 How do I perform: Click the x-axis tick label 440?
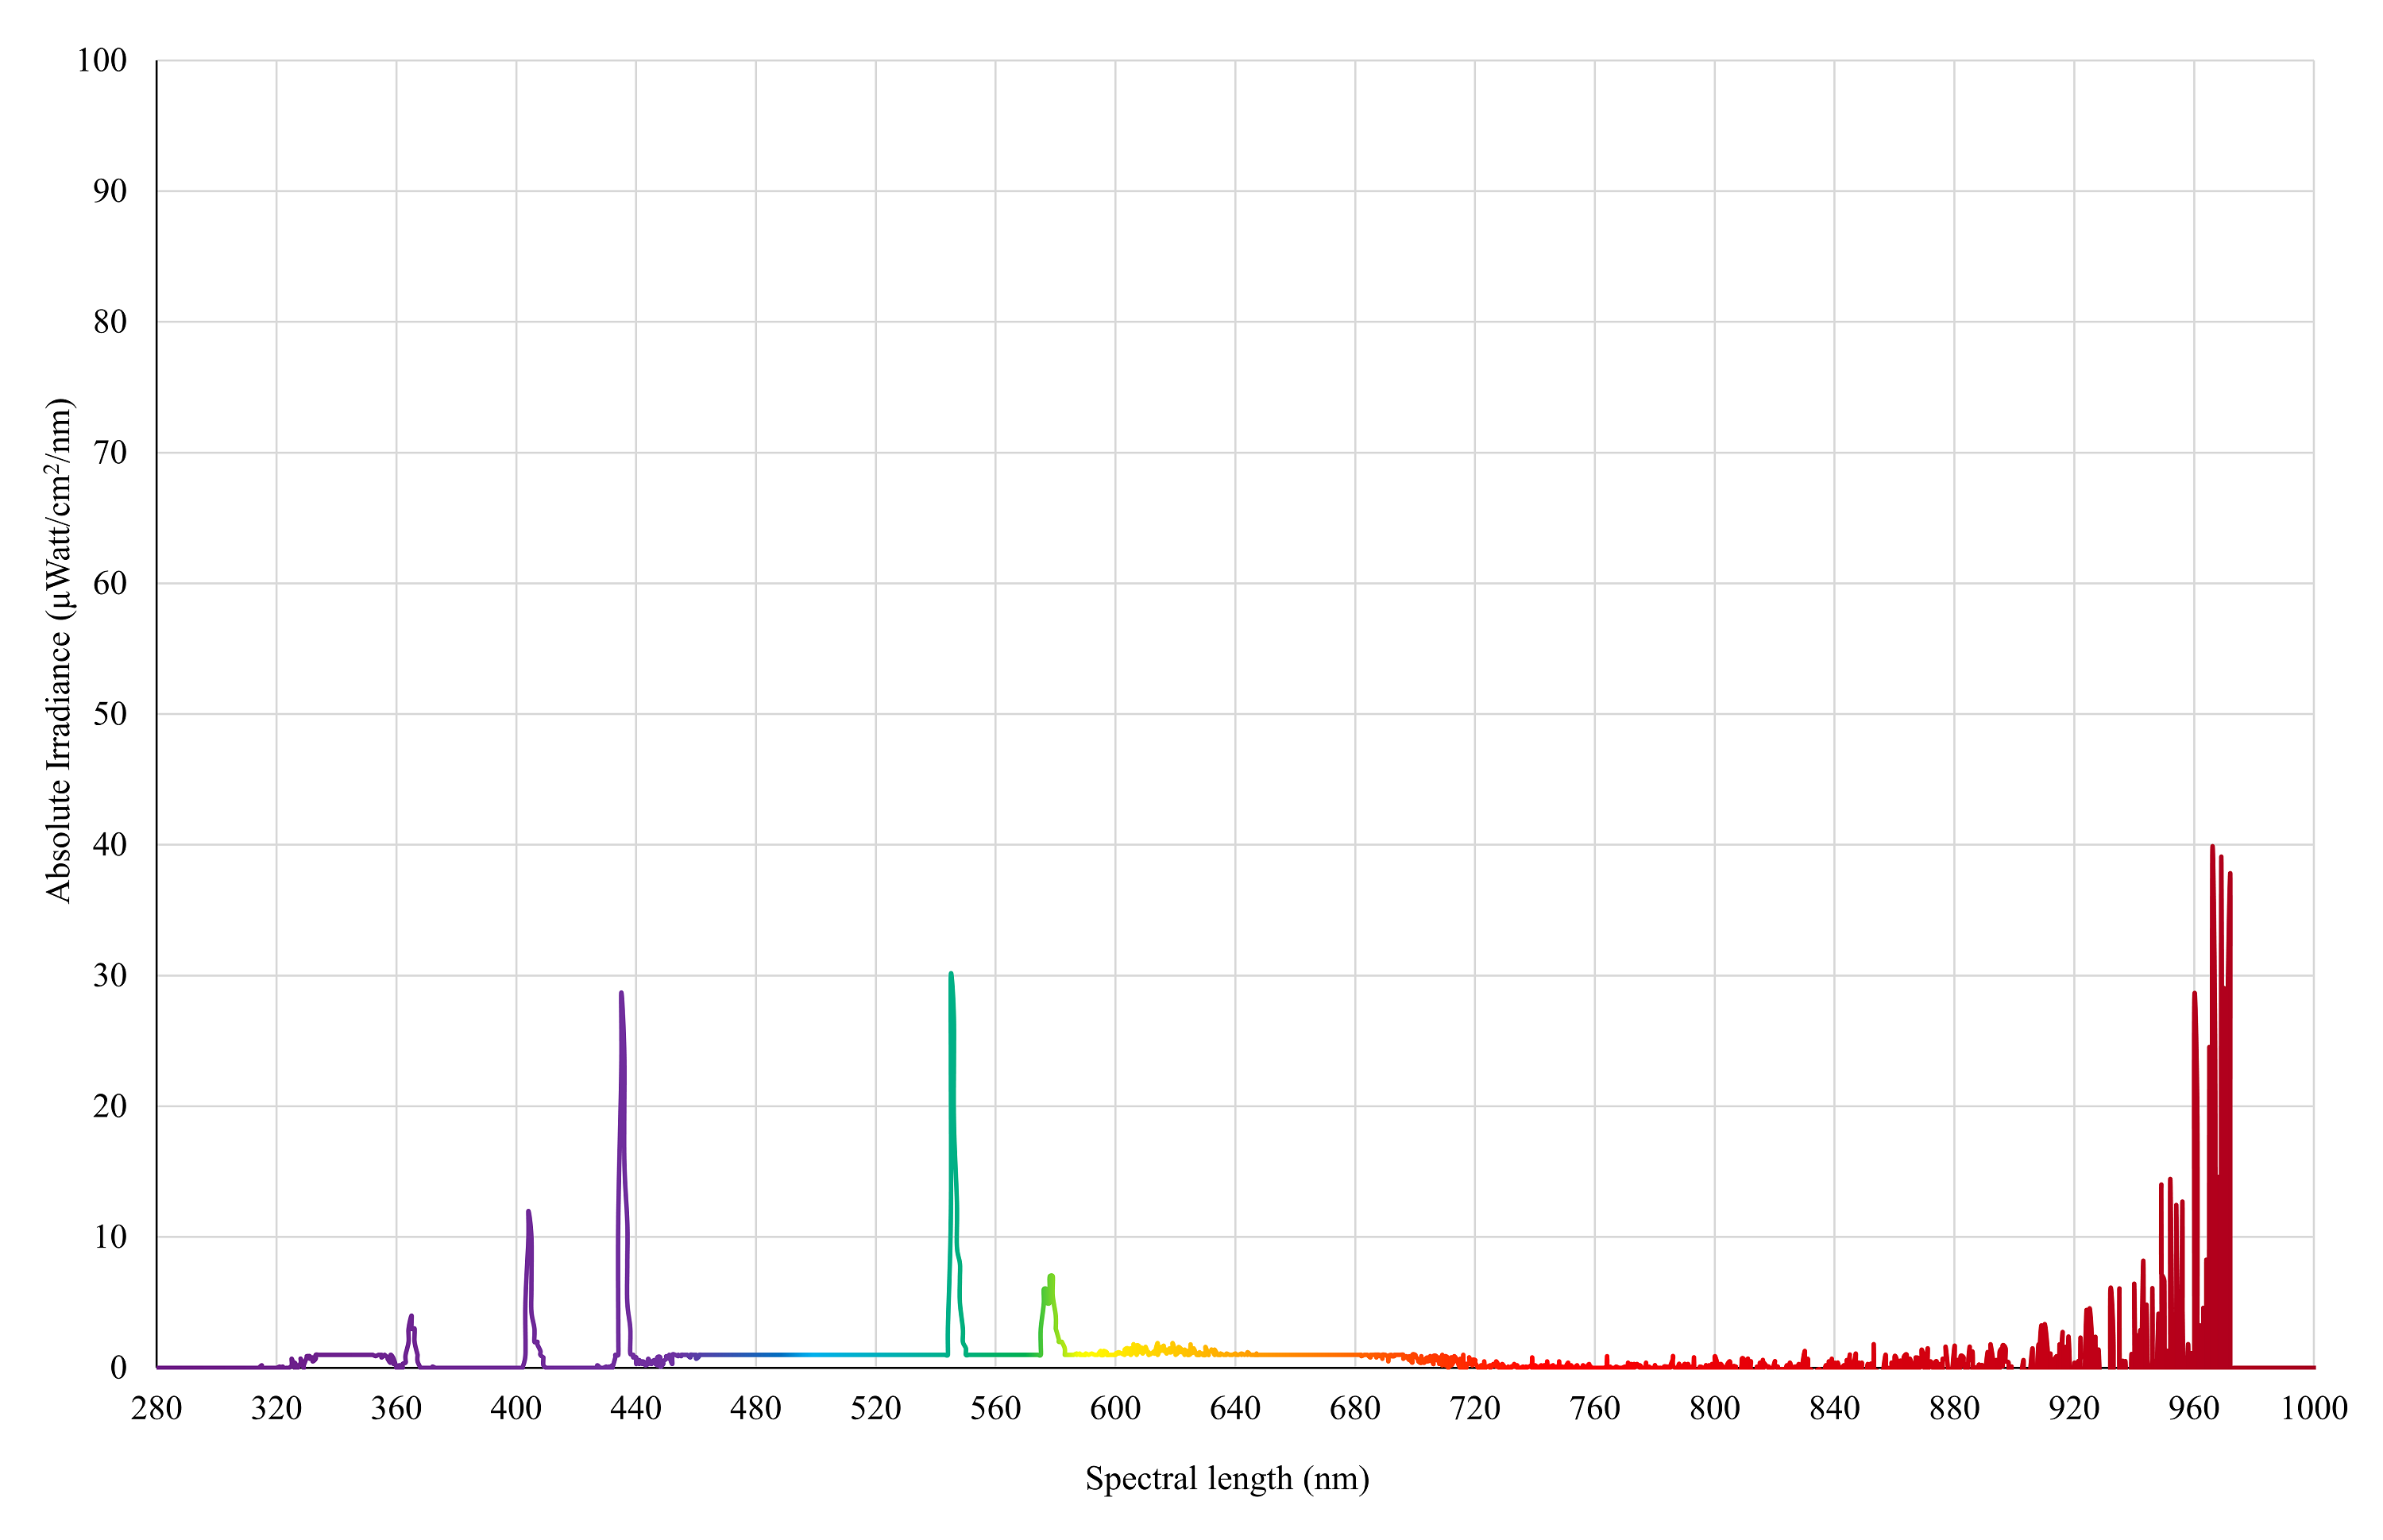[x=636, y=1409]
